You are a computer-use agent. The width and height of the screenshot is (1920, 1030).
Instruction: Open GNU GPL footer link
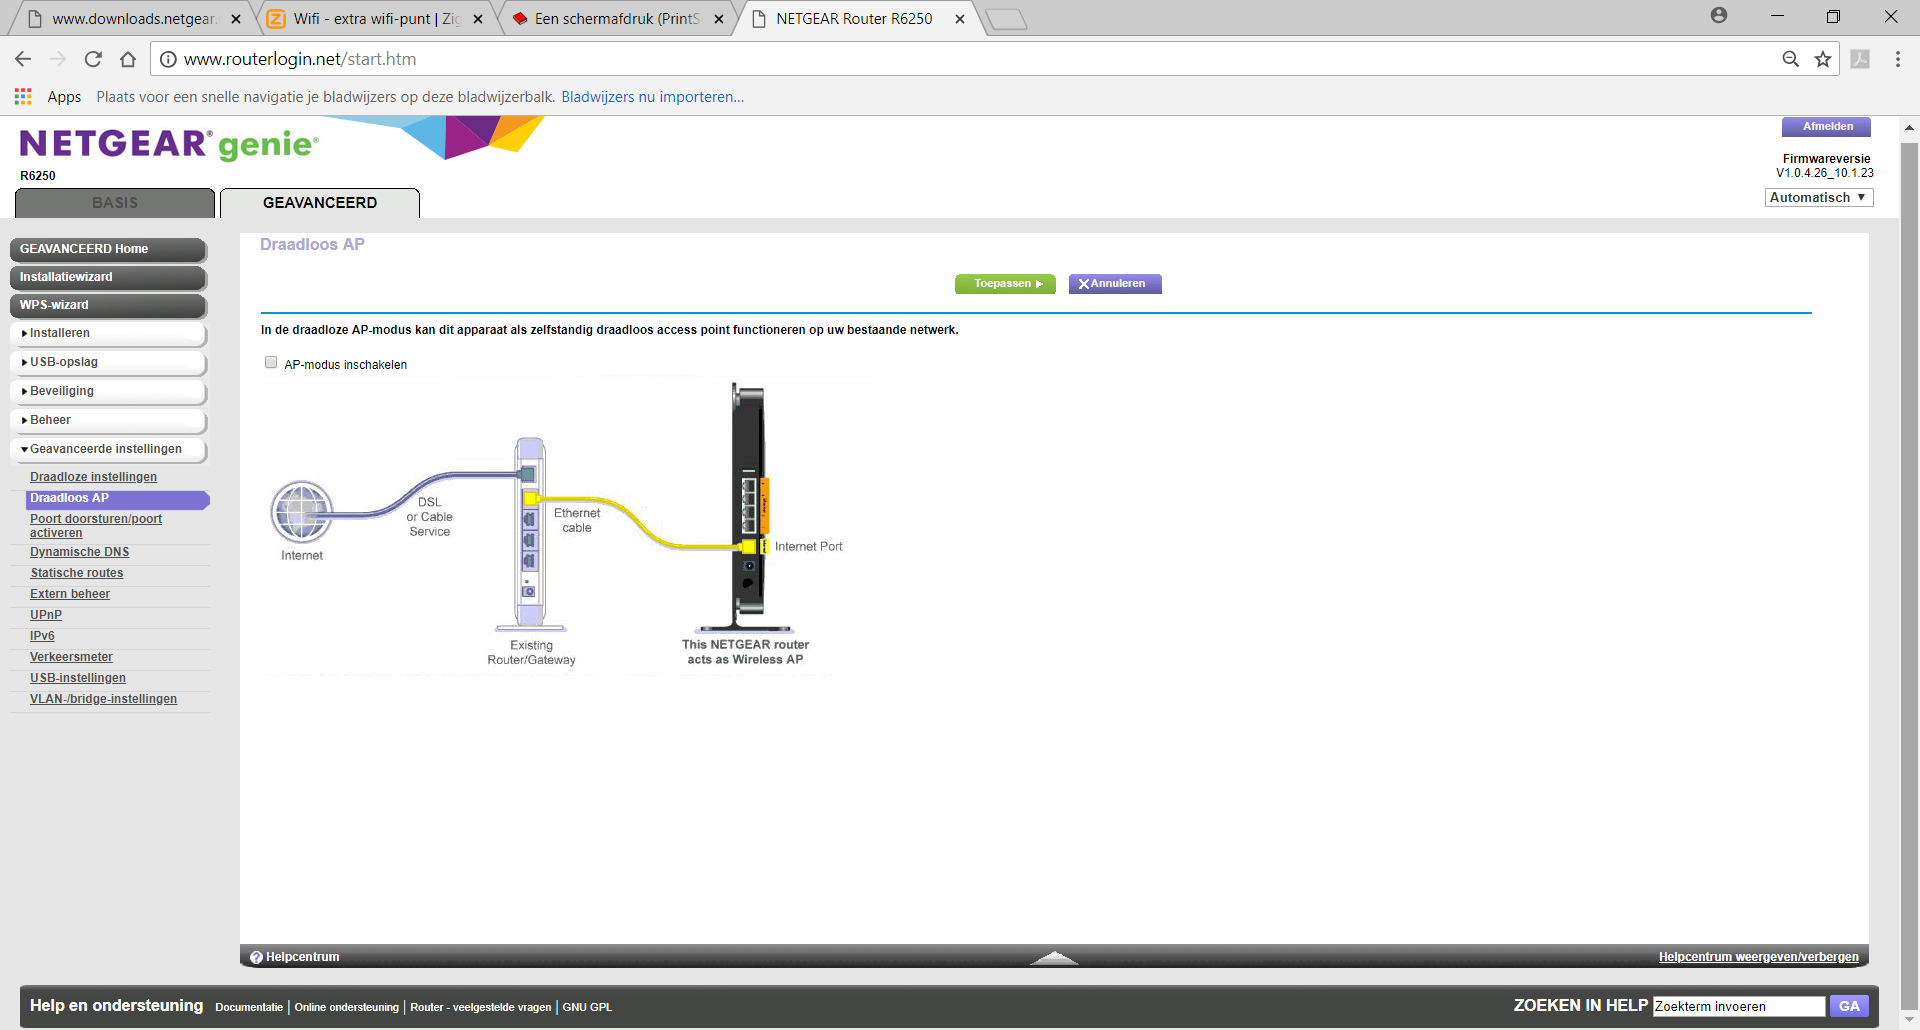tap(587, 1007)
